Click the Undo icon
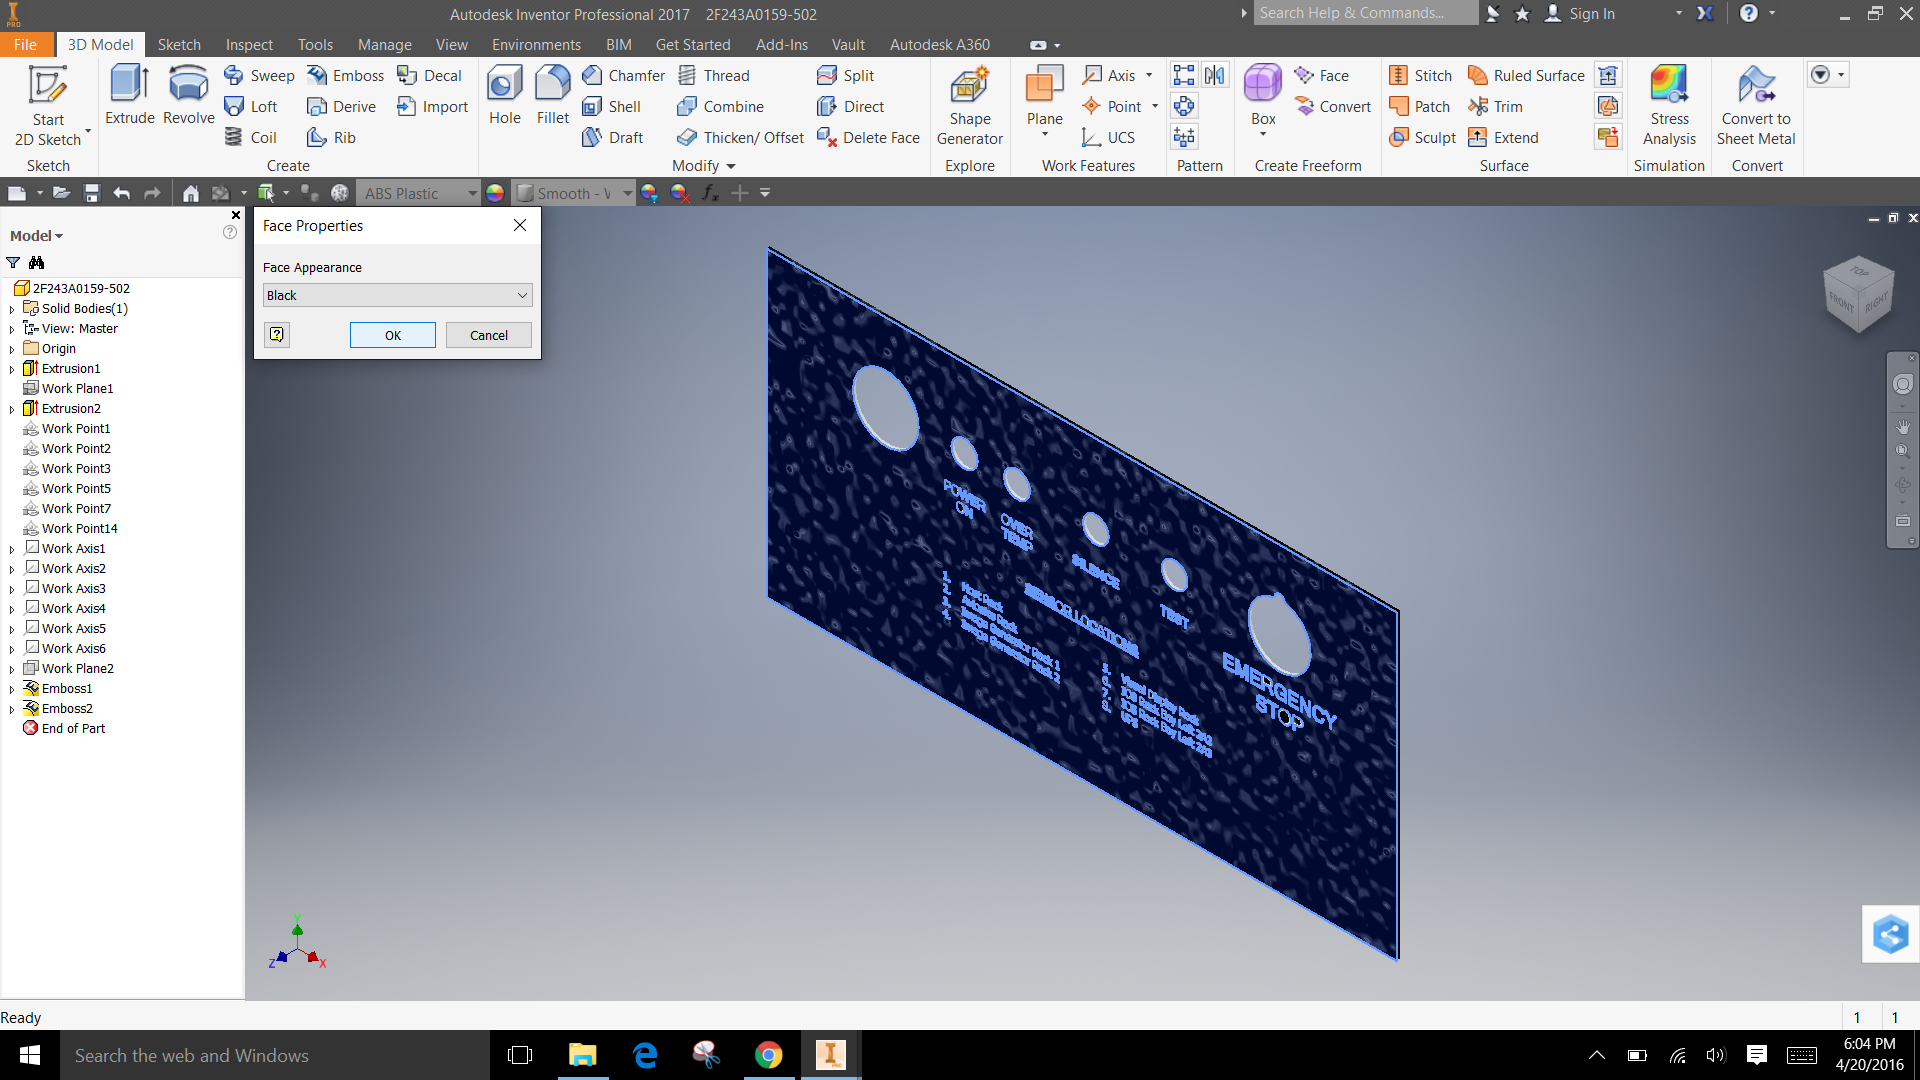The width and height of the screenshot is (1920, 1080). (x=122, y=193)
